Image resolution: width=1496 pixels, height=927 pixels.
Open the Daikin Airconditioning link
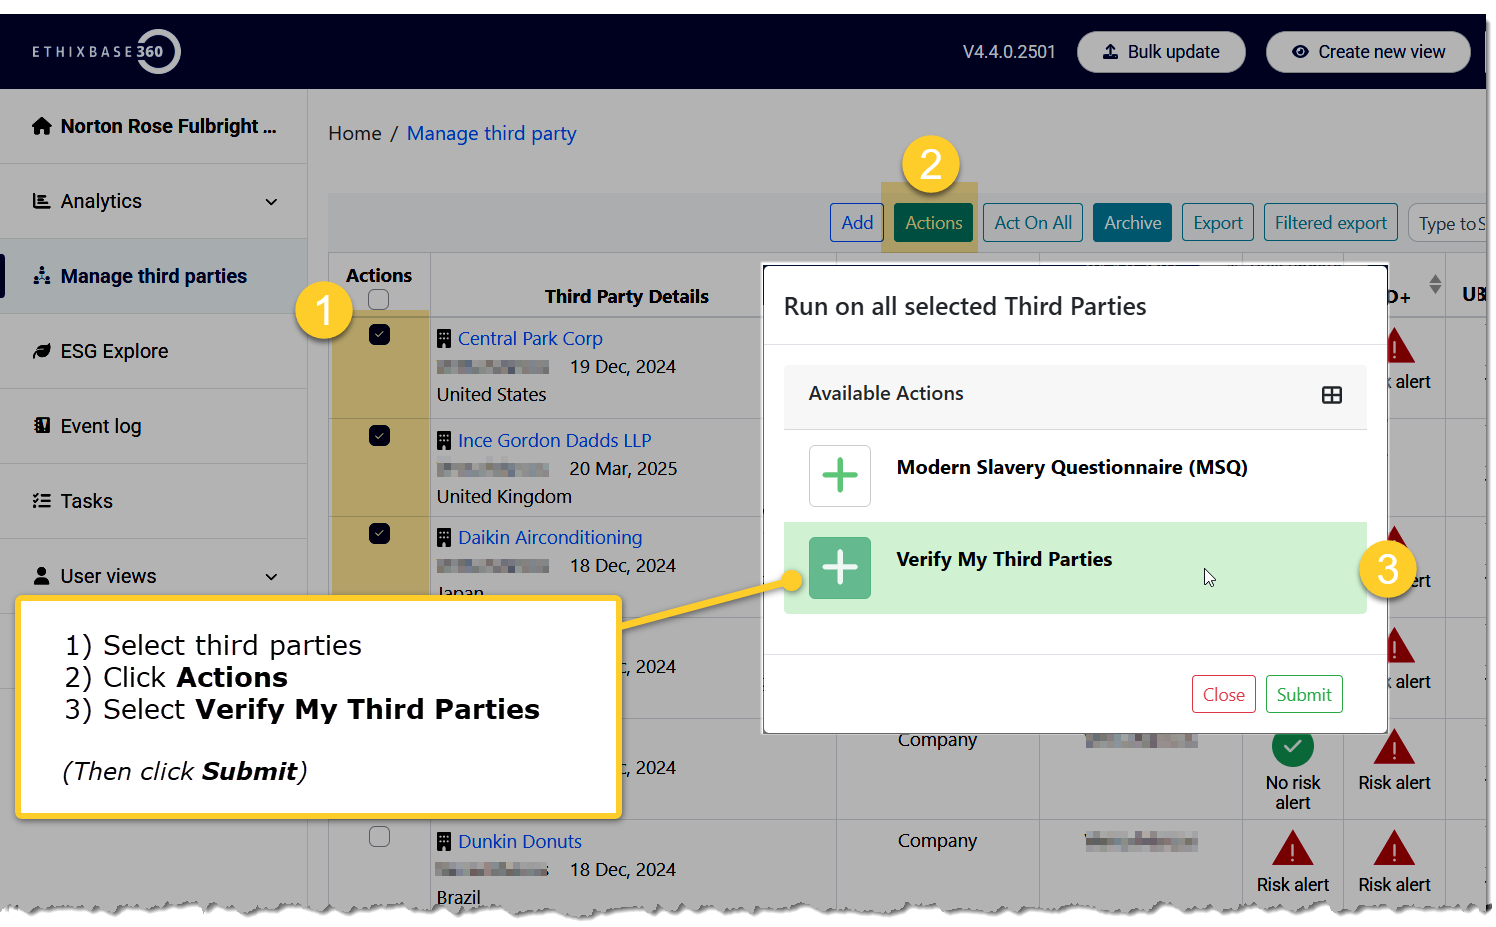pos(550,538)
